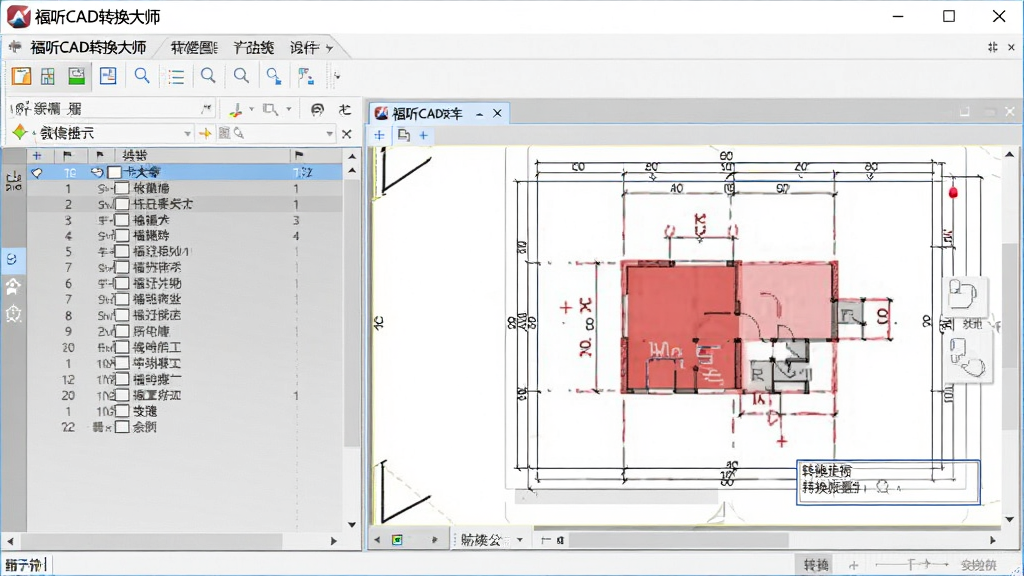Click the magnifier left of the list icon
This screenshot has height=576, width=1024.
[142, 76]
